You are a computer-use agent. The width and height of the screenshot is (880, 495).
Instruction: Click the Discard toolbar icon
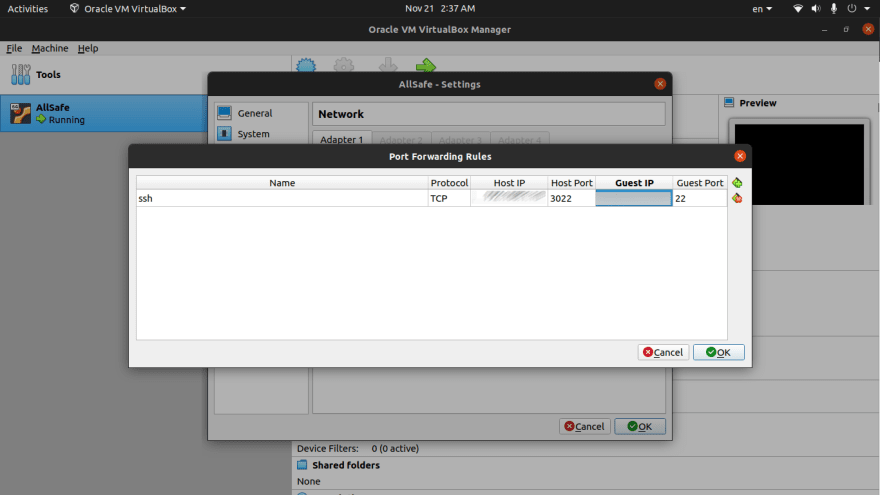[x=388, y=66]
